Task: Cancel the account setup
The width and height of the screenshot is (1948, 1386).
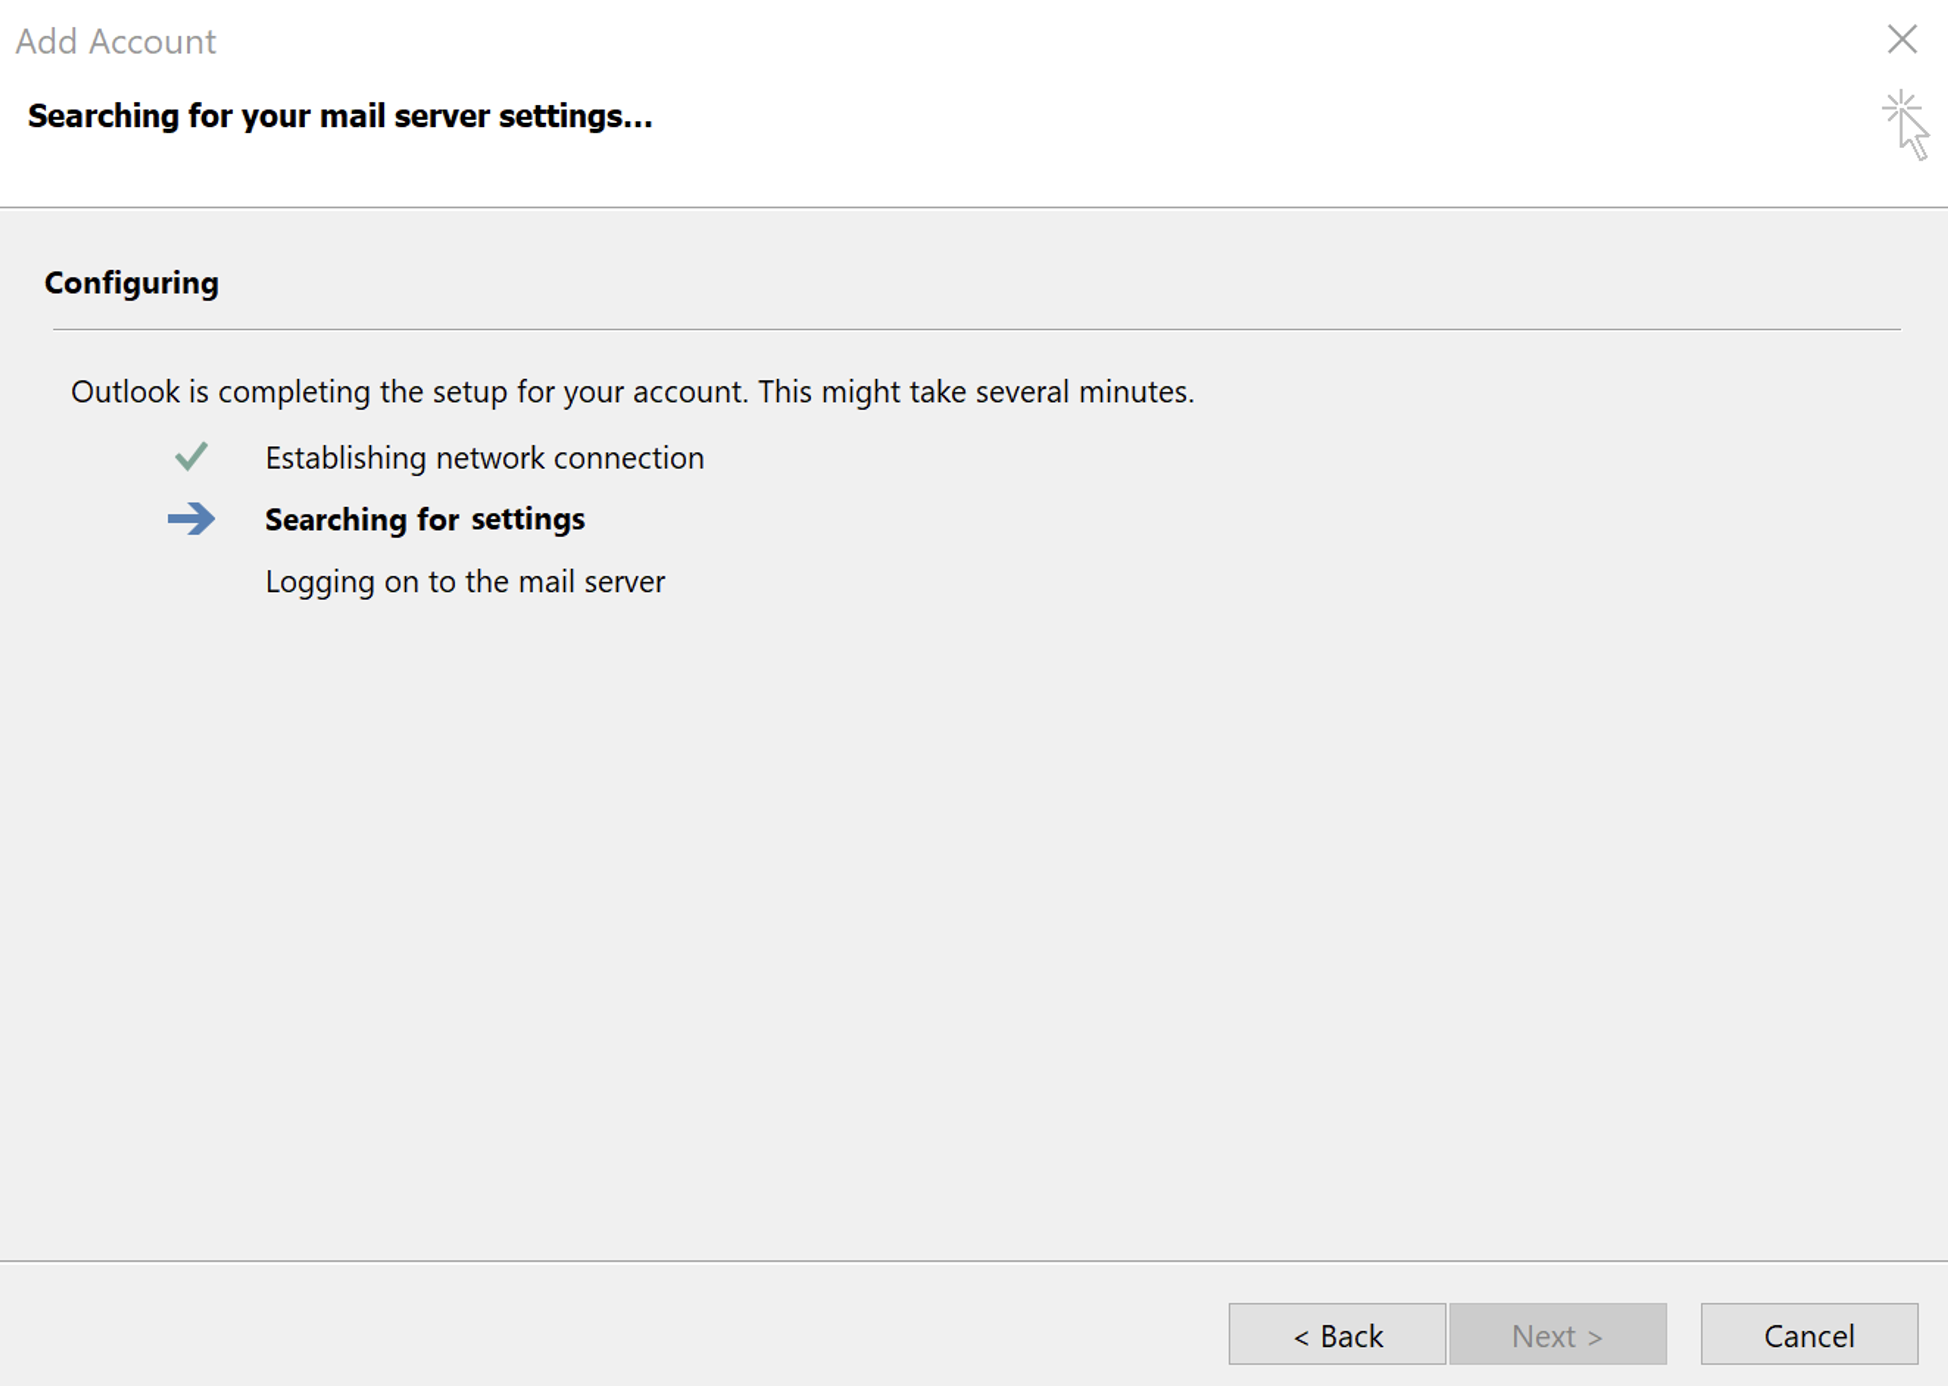Action: coord(1808,1334)
